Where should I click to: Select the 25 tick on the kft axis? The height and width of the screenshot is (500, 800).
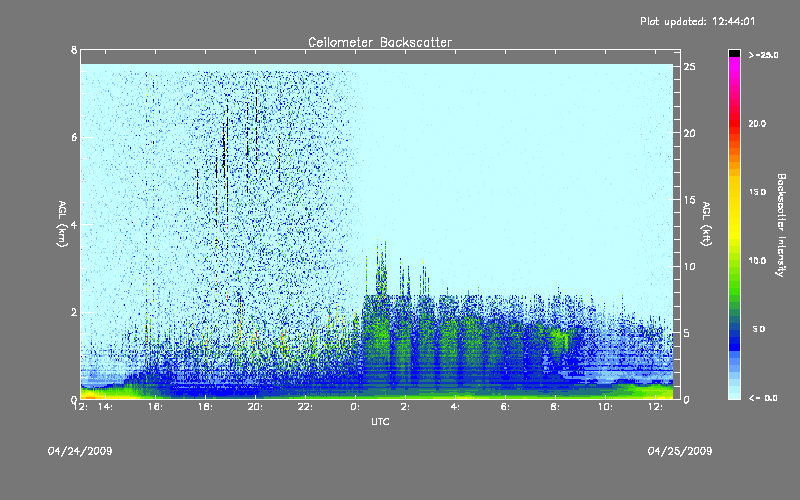click(x=690, y=67)
